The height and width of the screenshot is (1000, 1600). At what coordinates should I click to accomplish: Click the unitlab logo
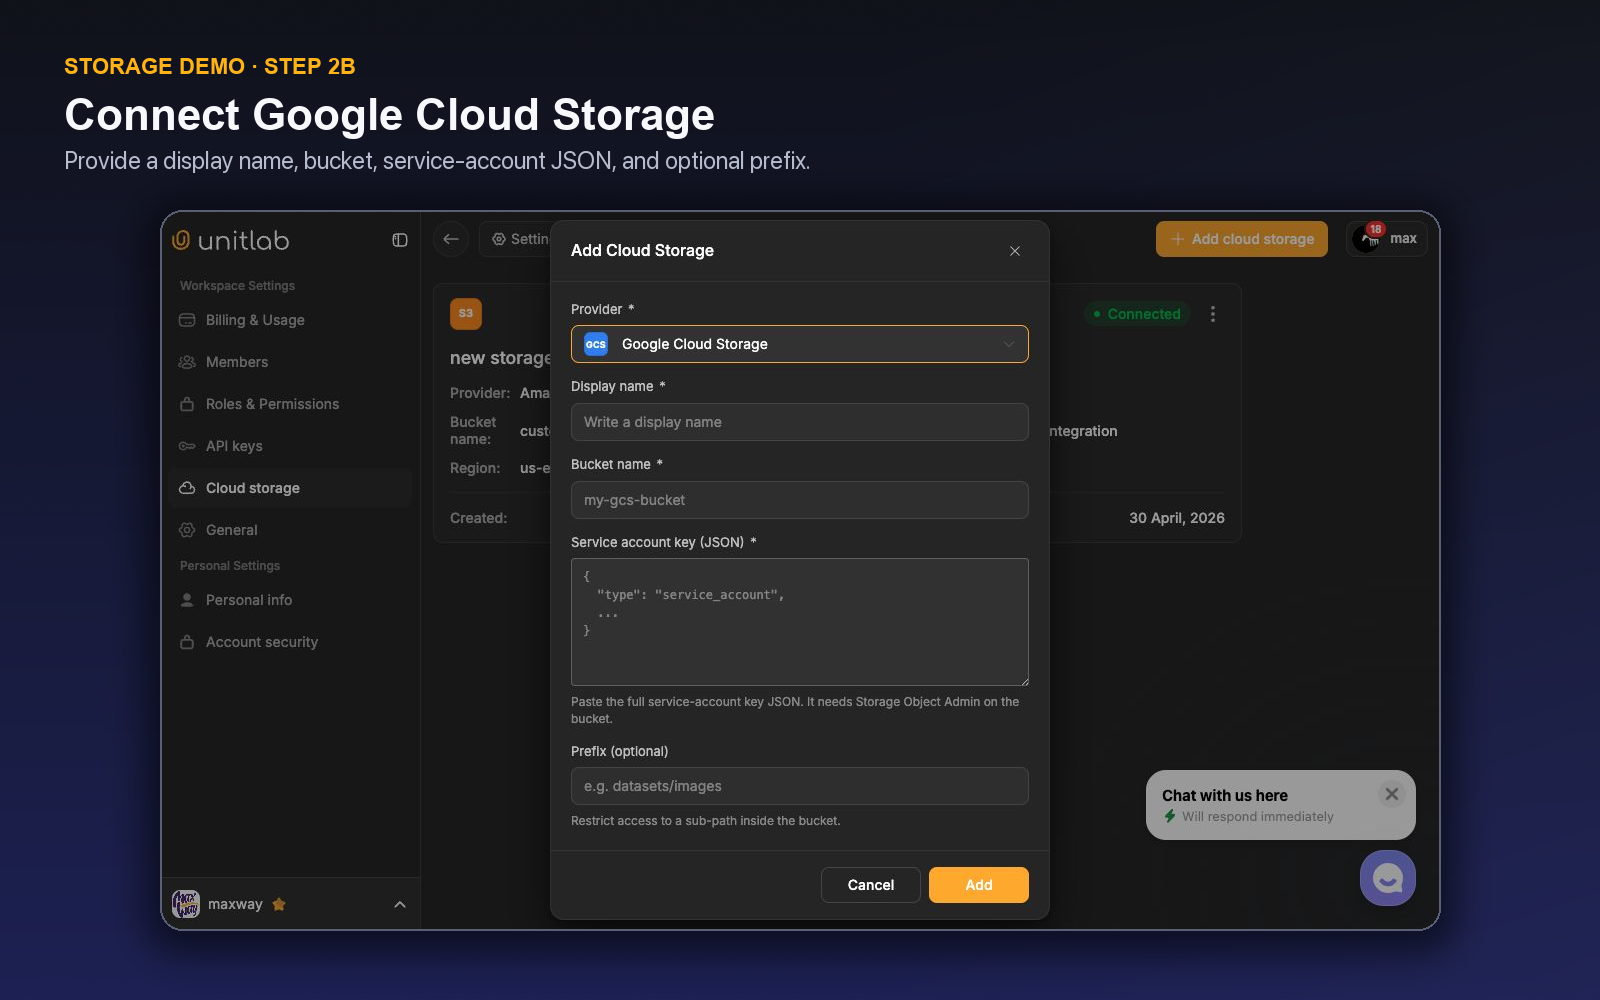point(231,240)
